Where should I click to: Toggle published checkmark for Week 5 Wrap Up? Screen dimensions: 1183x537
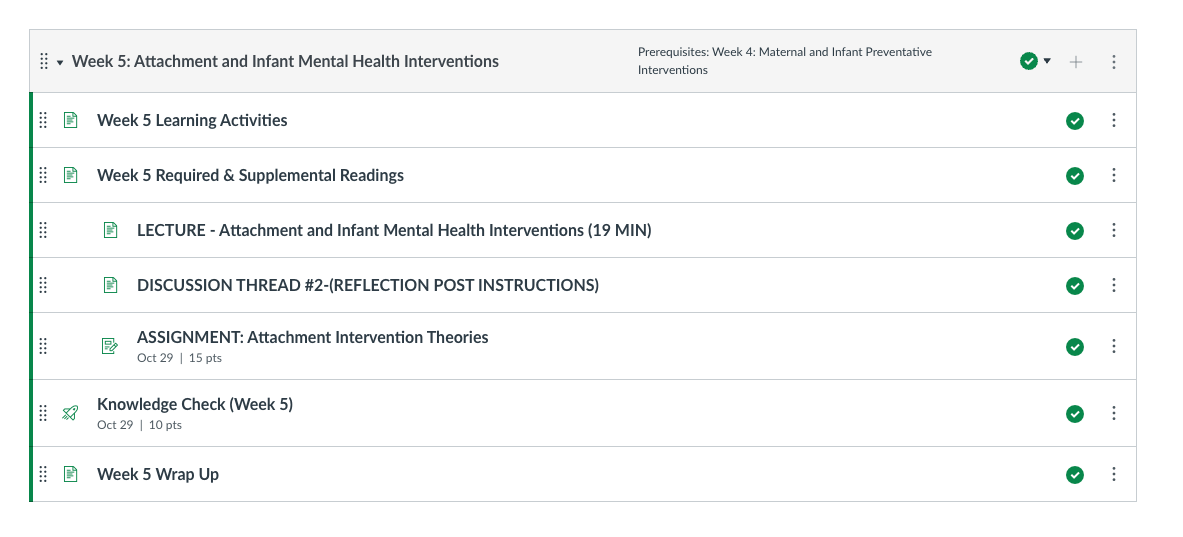pos(1075,474)
